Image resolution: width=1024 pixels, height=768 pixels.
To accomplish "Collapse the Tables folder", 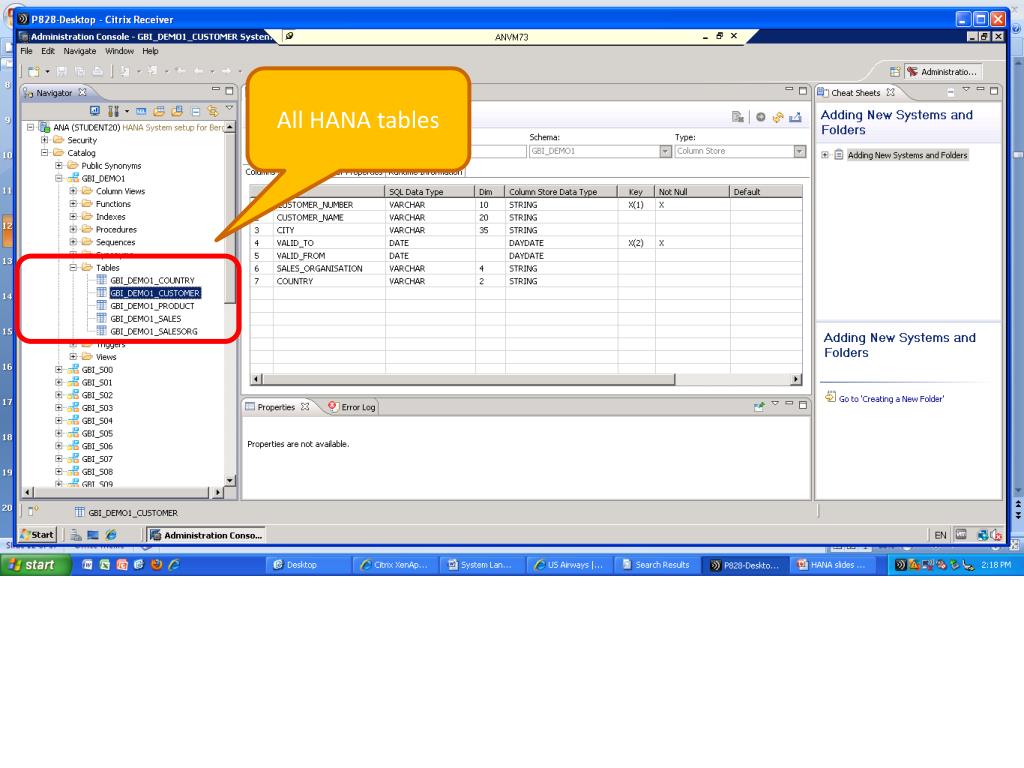I will point(73,267).
